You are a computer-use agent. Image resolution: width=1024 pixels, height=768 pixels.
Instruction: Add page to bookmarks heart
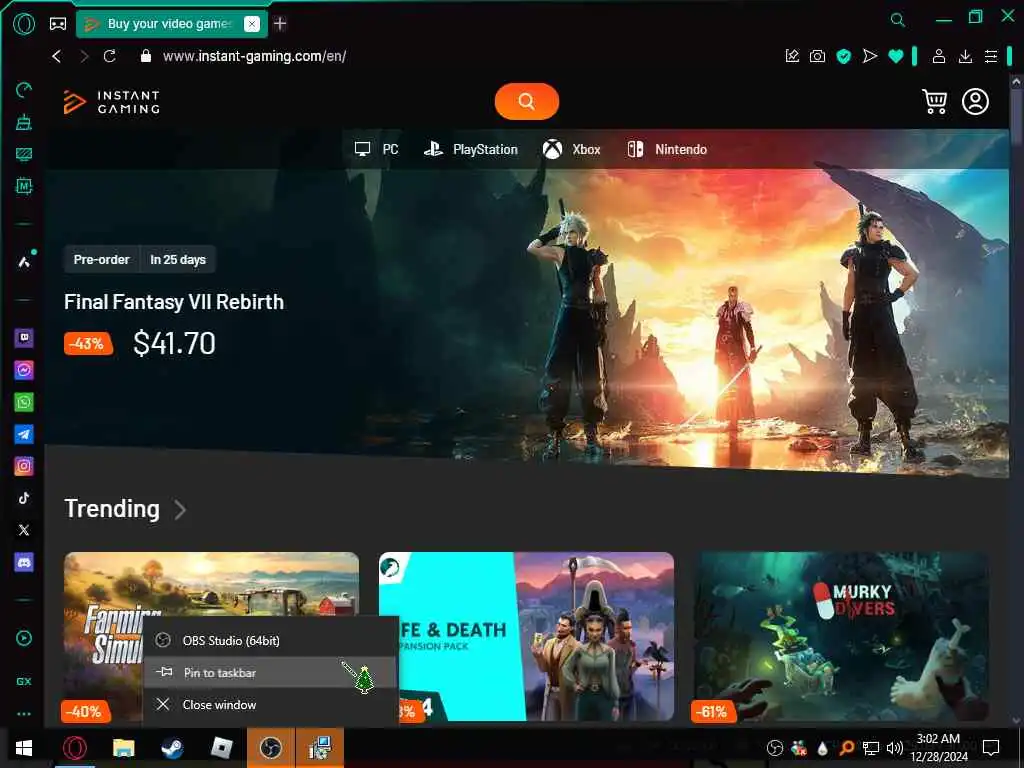pos(895,56)
